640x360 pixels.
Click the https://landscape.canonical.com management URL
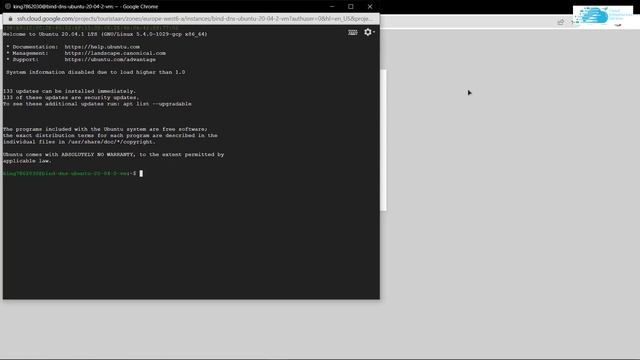coord(115,53)
